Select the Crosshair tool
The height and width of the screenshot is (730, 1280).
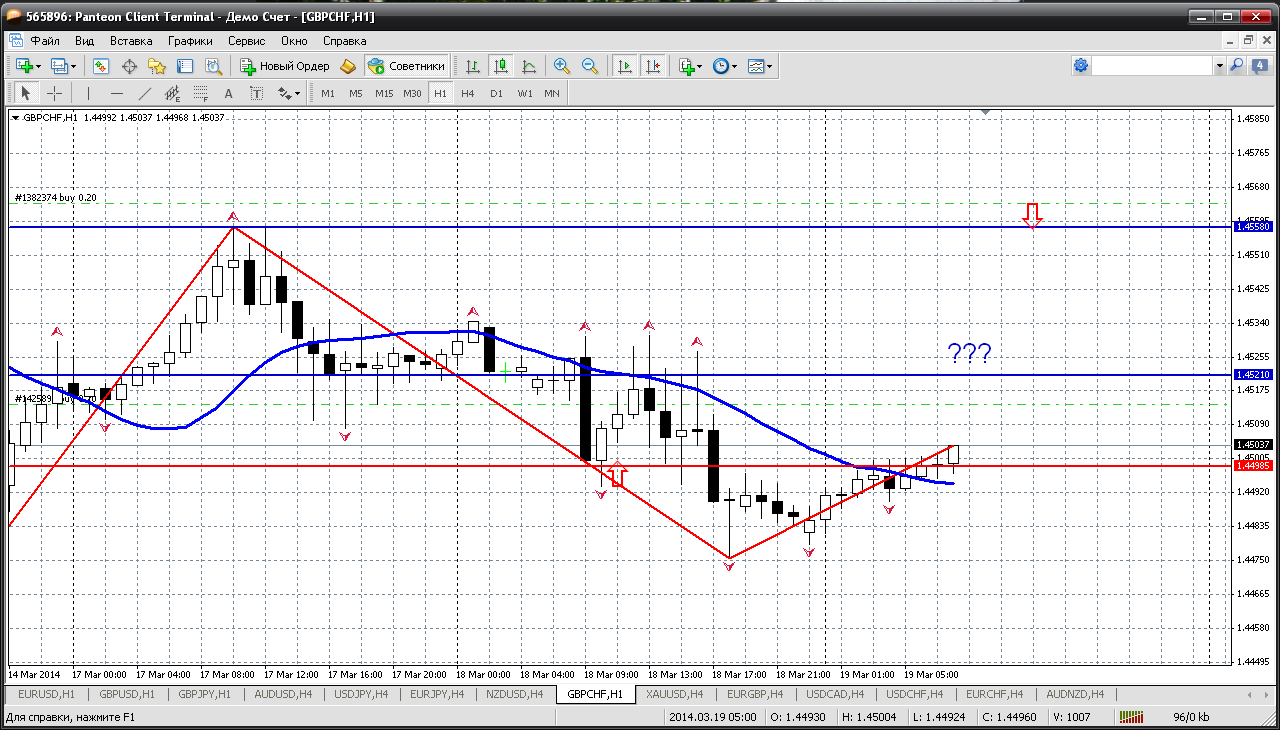click(54, 93)
